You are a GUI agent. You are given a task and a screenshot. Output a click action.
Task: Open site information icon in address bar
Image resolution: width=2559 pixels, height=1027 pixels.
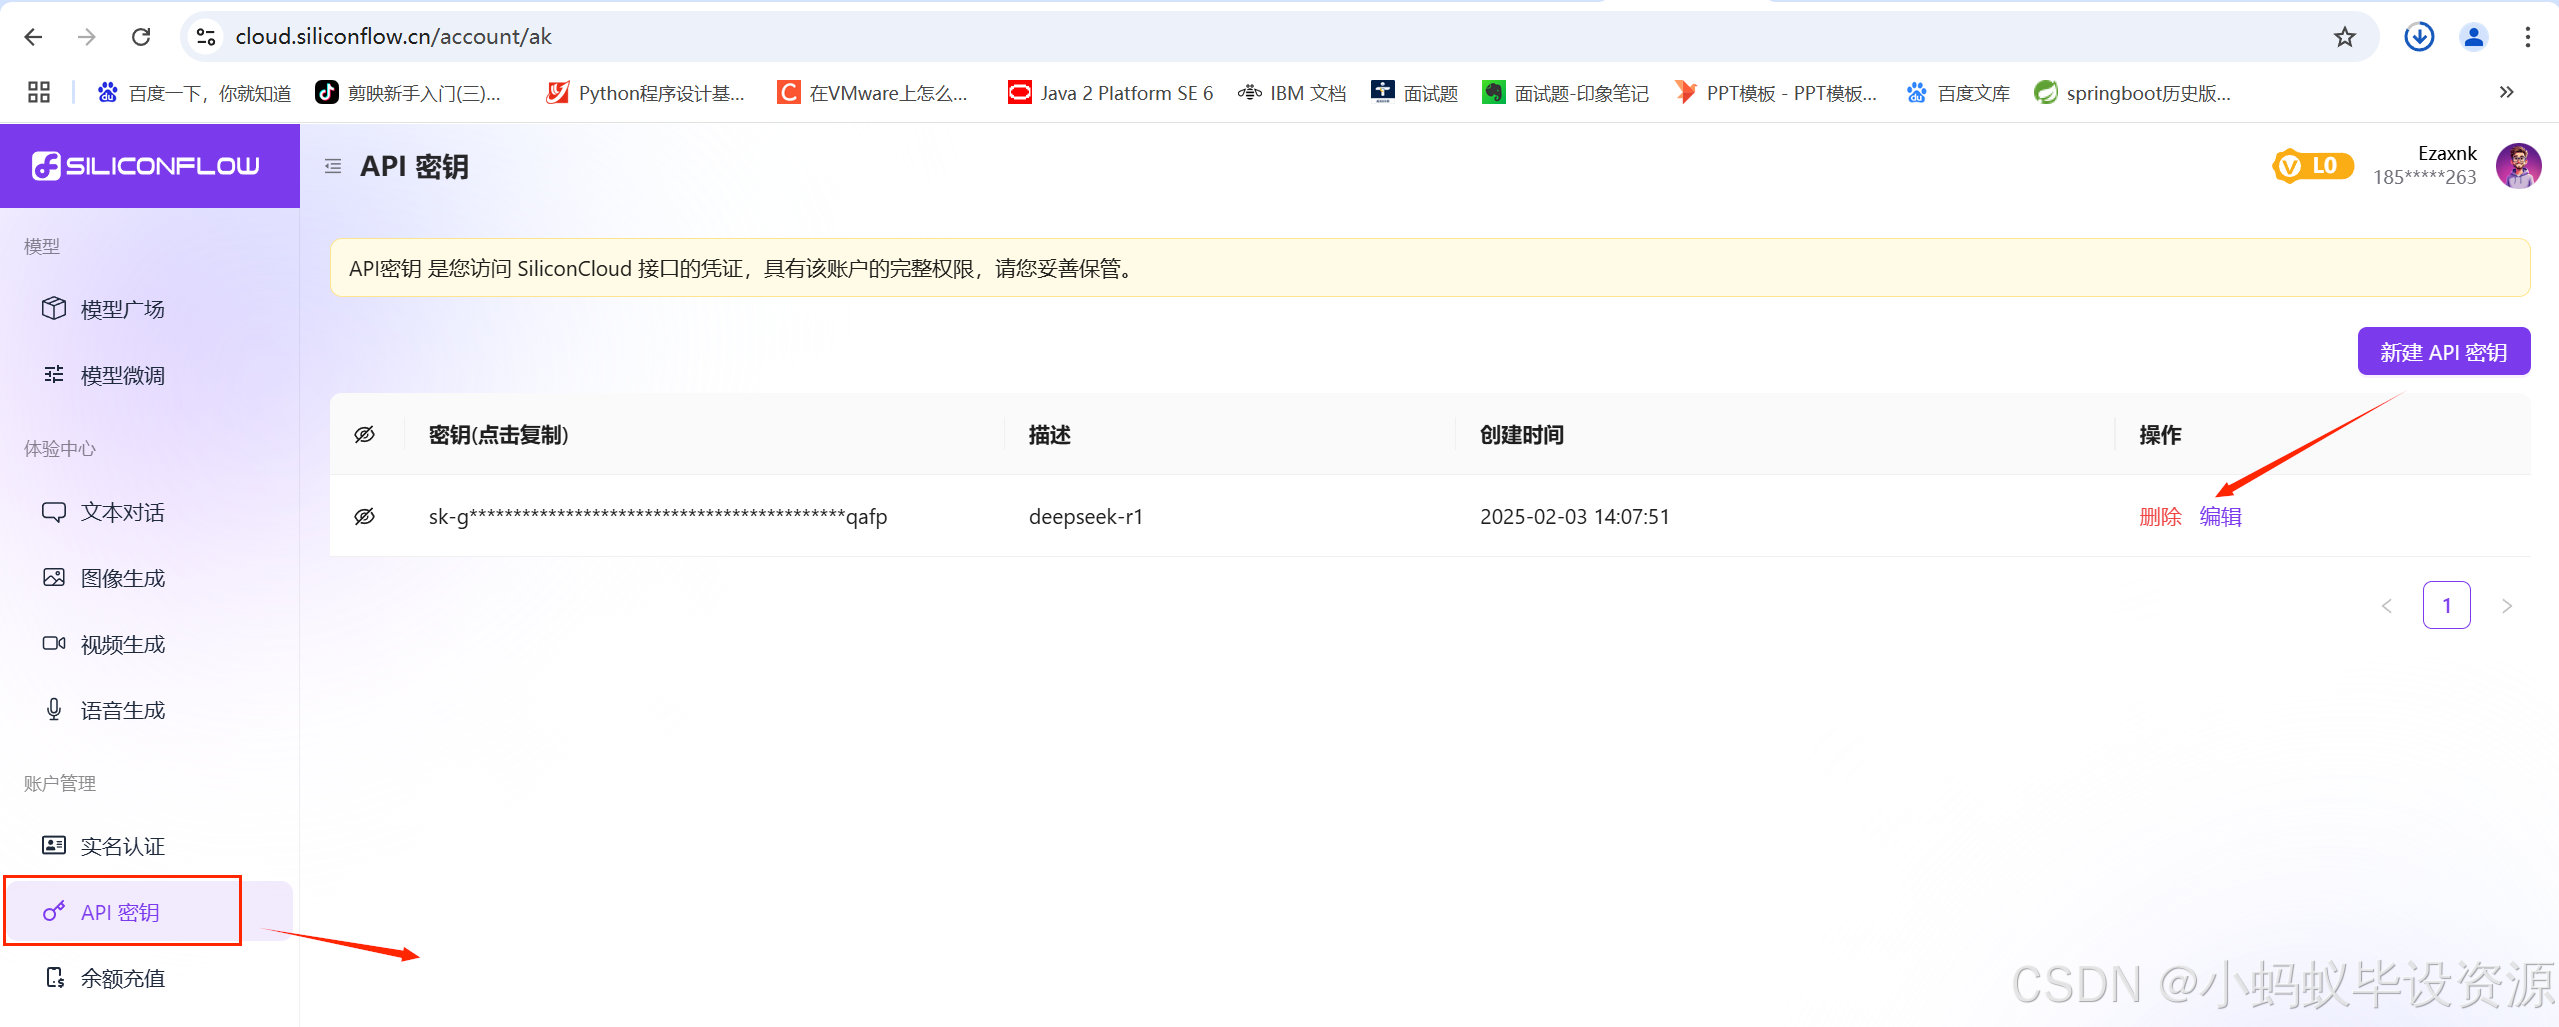pos(206,37)
